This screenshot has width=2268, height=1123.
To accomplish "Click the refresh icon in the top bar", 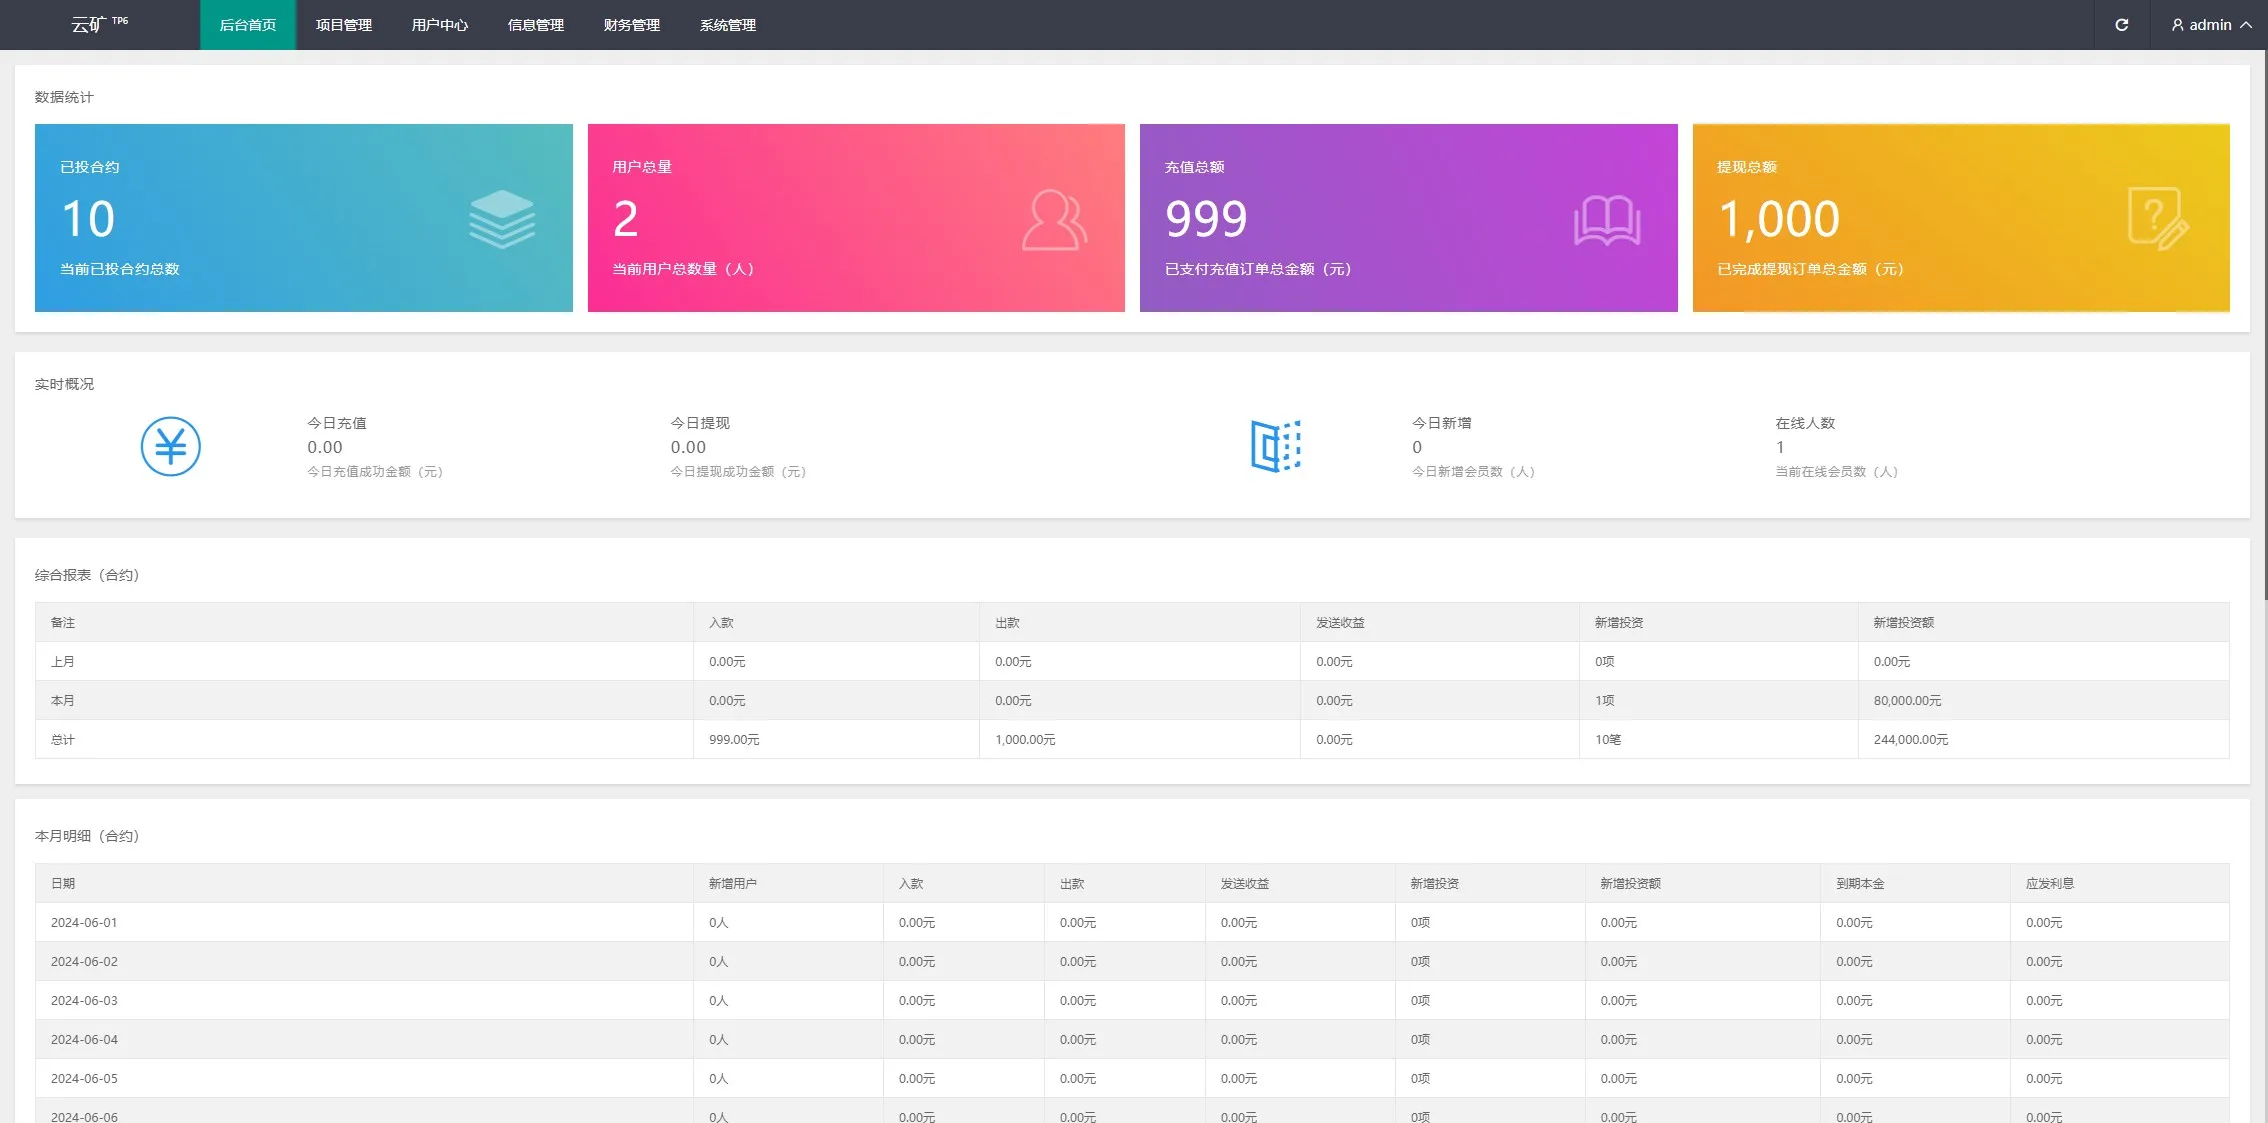I will tap(2121, 25).
